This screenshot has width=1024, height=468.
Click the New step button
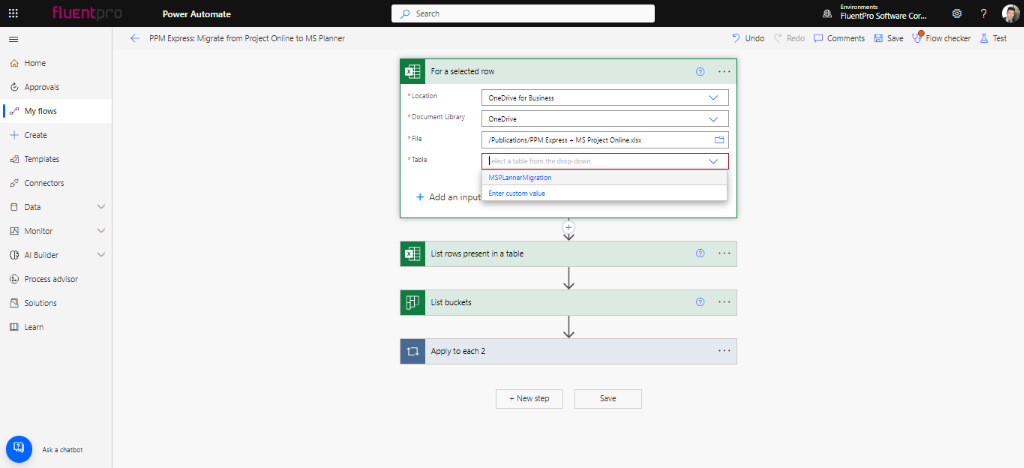pos(529,398)
